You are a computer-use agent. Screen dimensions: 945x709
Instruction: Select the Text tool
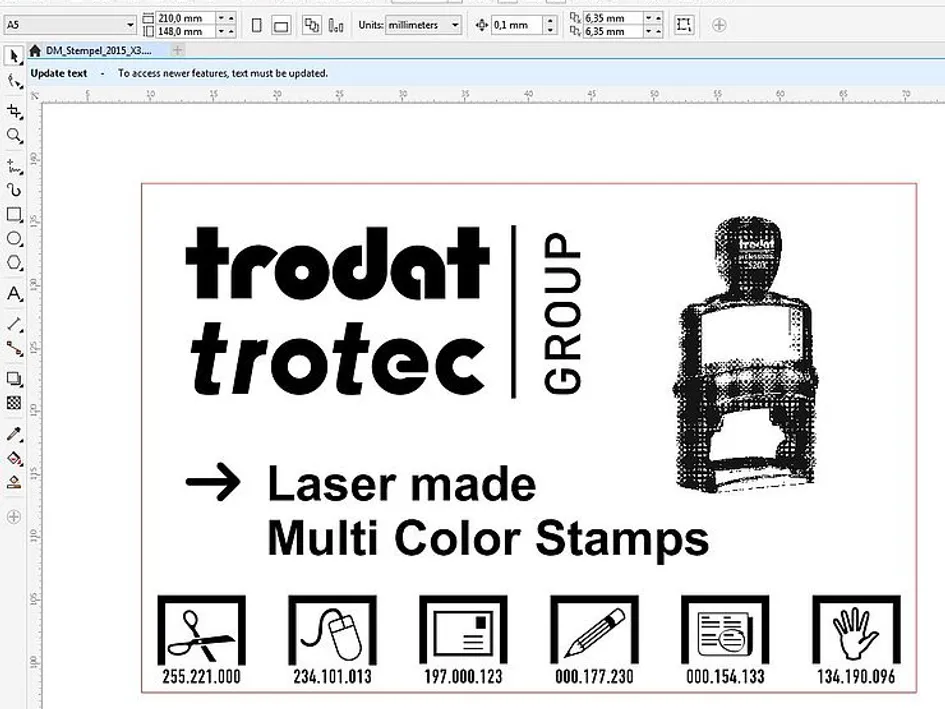[x=13, y=294]
